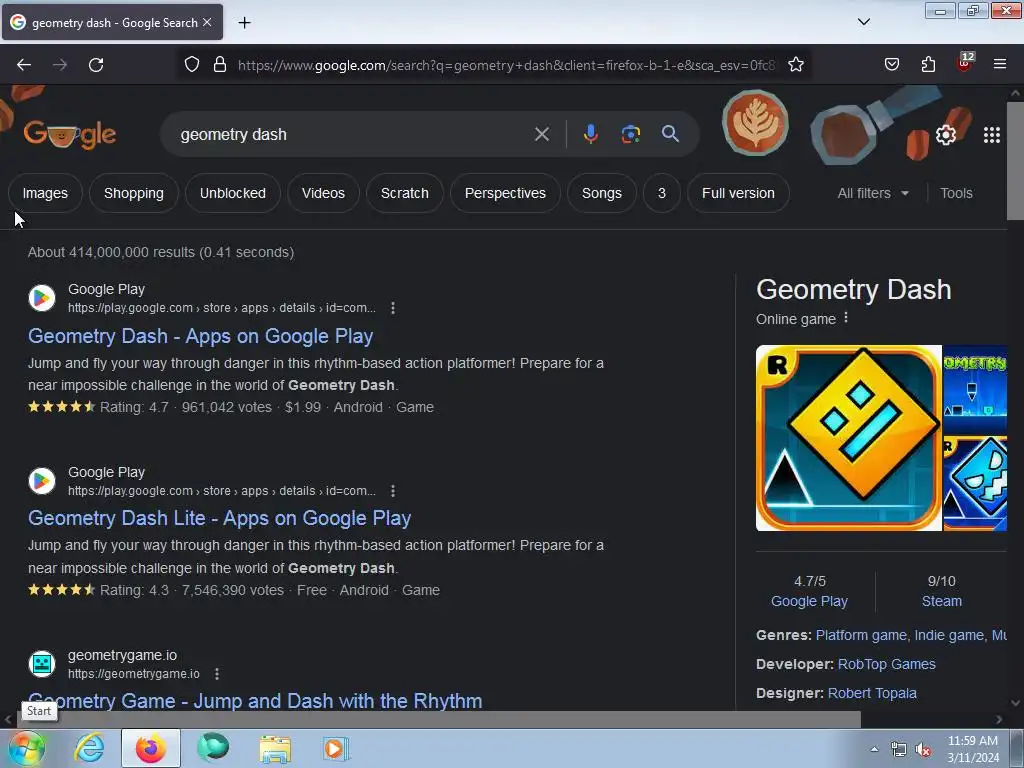Focus the browser address bar

[x=506, y=65]
